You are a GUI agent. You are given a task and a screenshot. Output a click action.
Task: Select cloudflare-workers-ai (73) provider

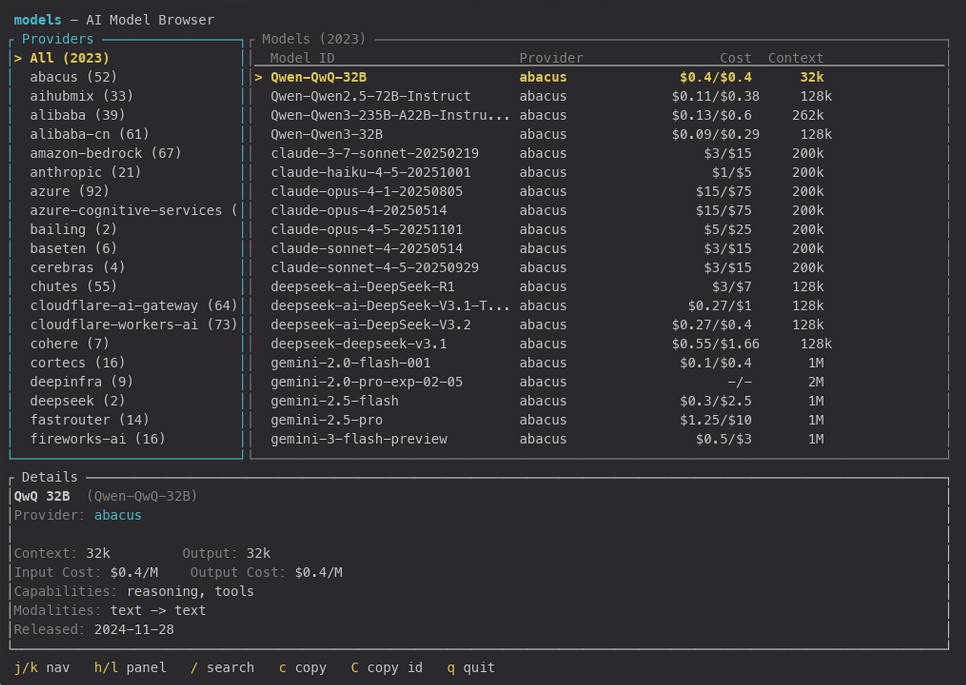coord(133,324)
